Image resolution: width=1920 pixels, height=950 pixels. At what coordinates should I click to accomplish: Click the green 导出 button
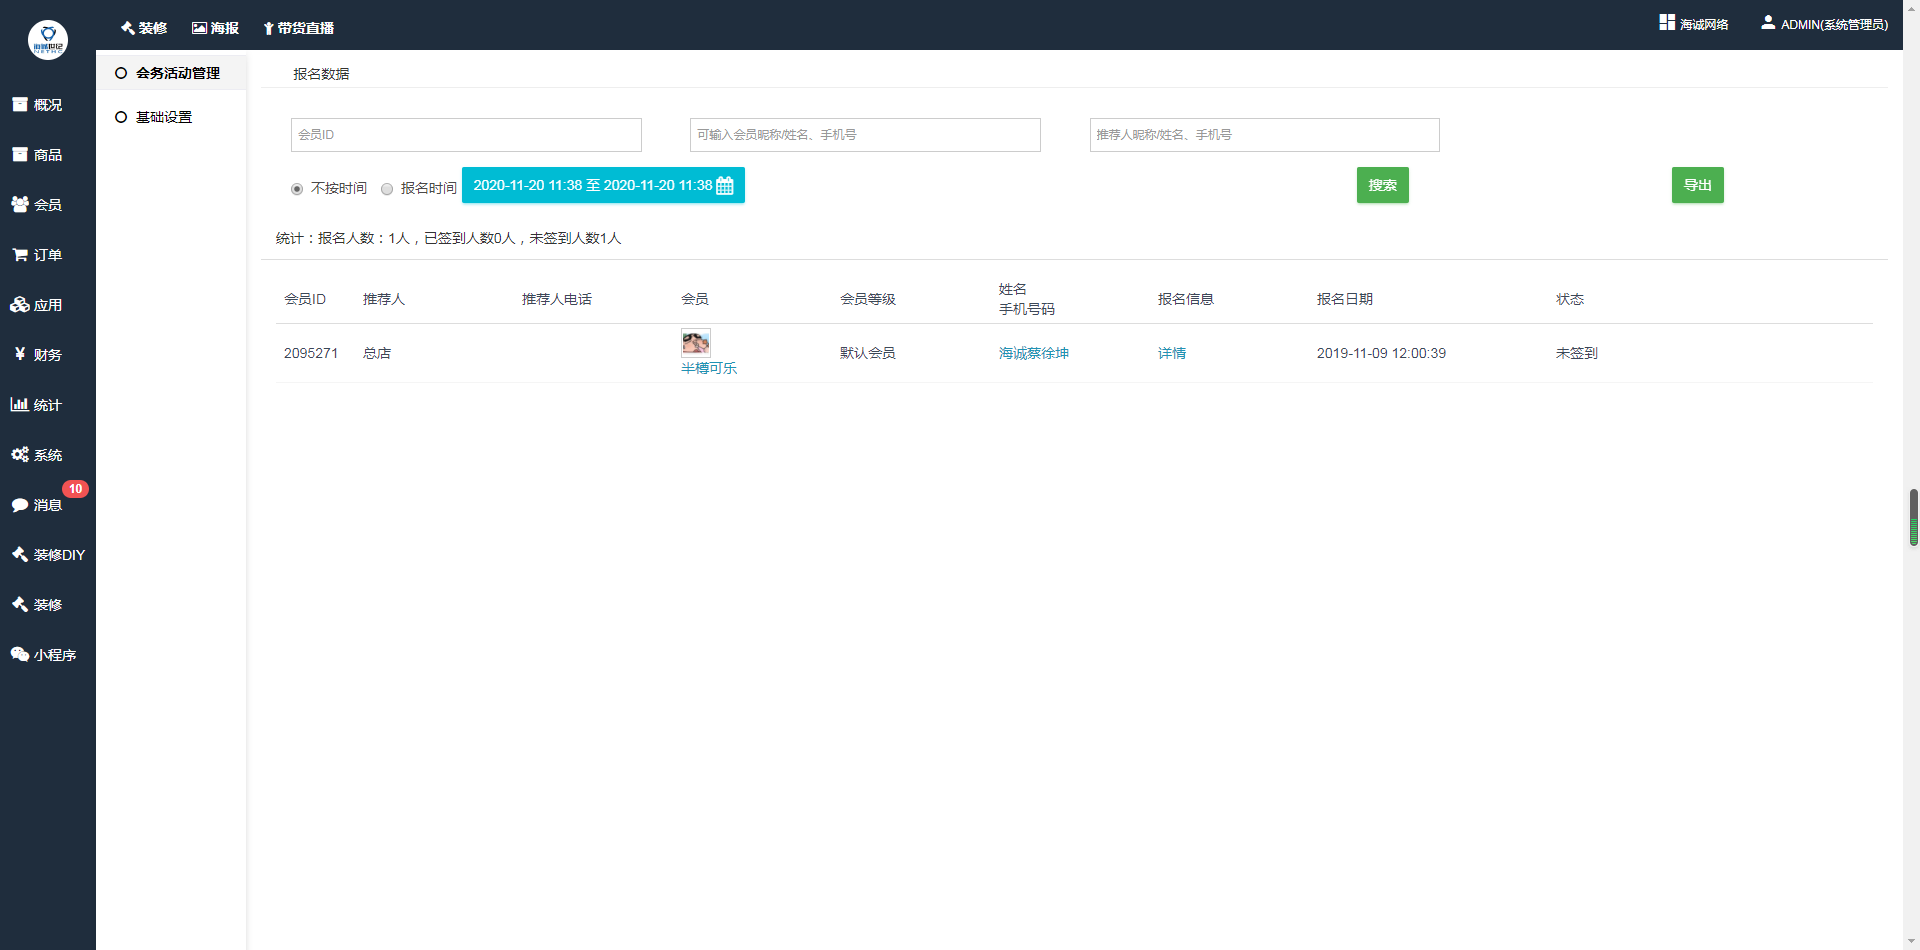tap(1697, 185)
